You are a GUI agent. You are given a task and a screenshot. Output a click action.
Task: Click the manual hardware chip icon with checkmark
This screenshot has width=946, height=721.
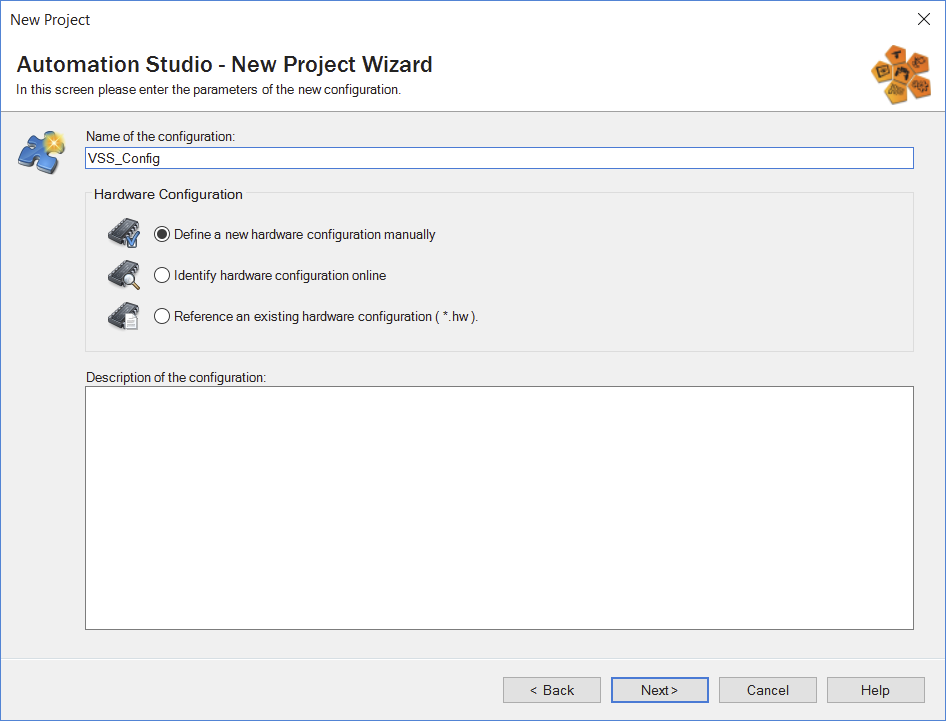[124, 233]
